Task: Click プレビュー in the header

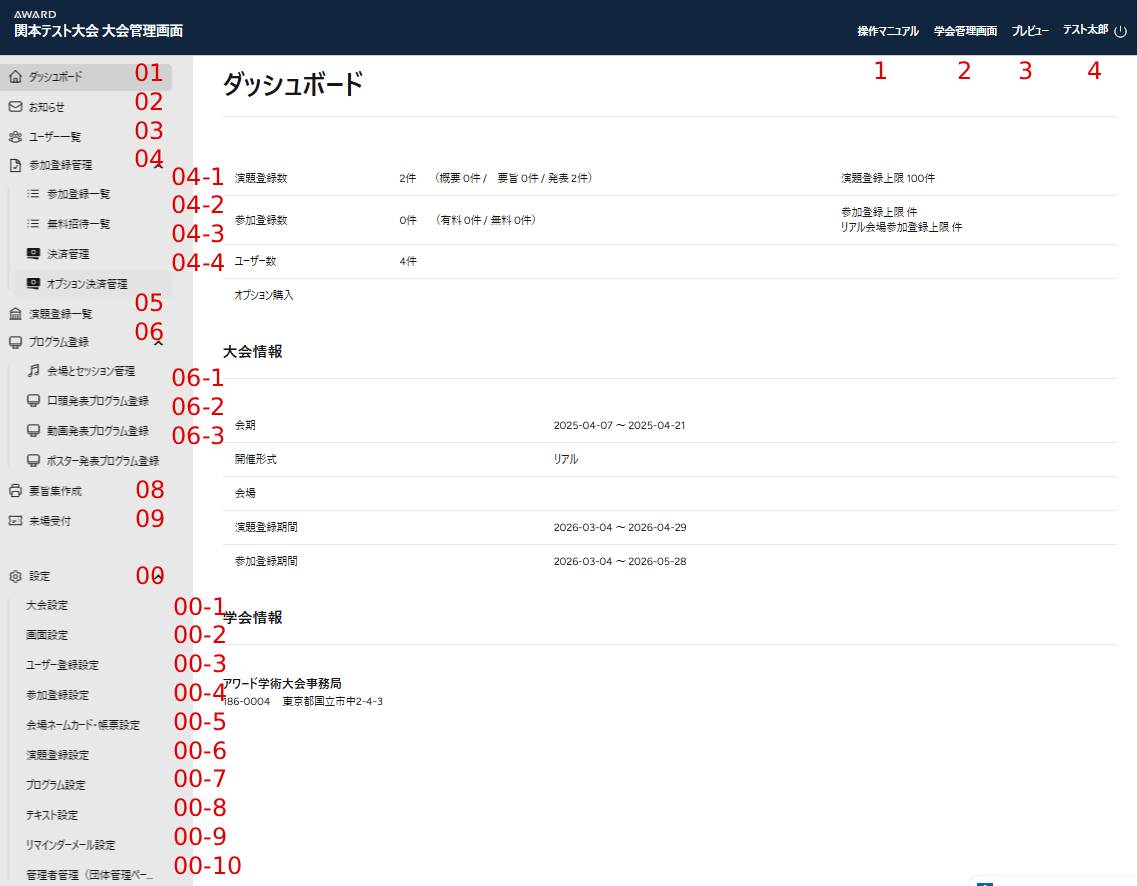Action: click(1030, 32)
